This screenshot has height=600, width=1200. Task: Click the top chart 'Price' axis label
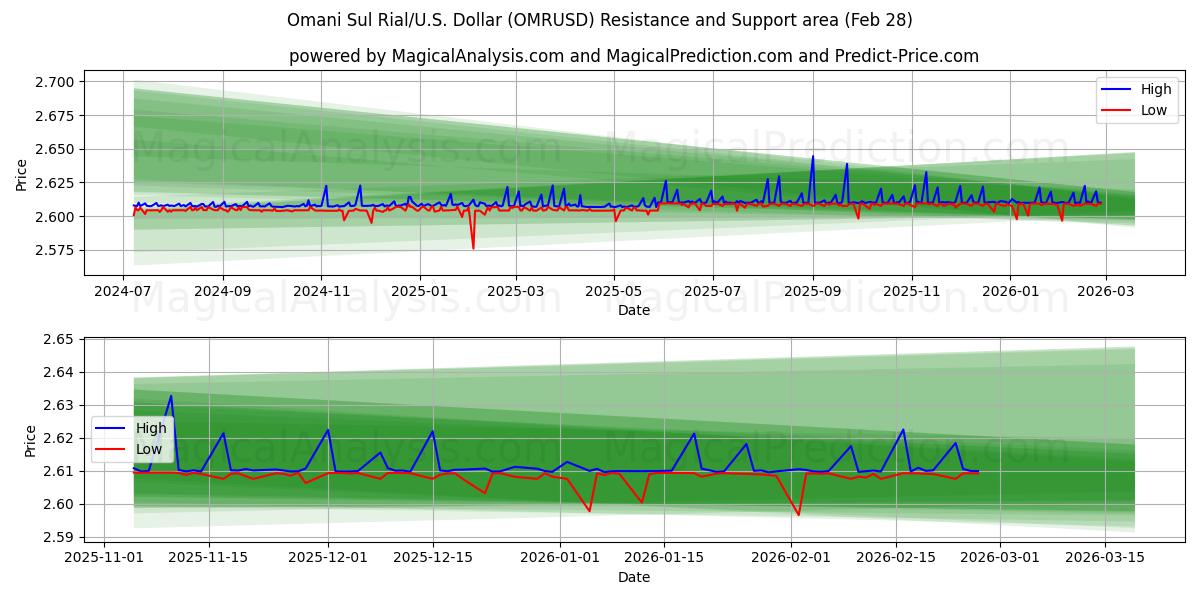[x=22, y=173]
